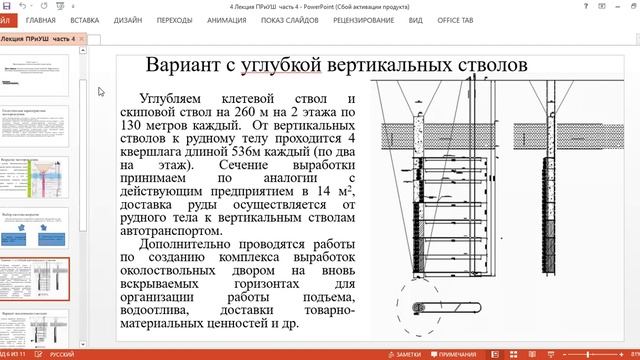Select sixth slide thumbnail at panel bottom

(34, 329)
